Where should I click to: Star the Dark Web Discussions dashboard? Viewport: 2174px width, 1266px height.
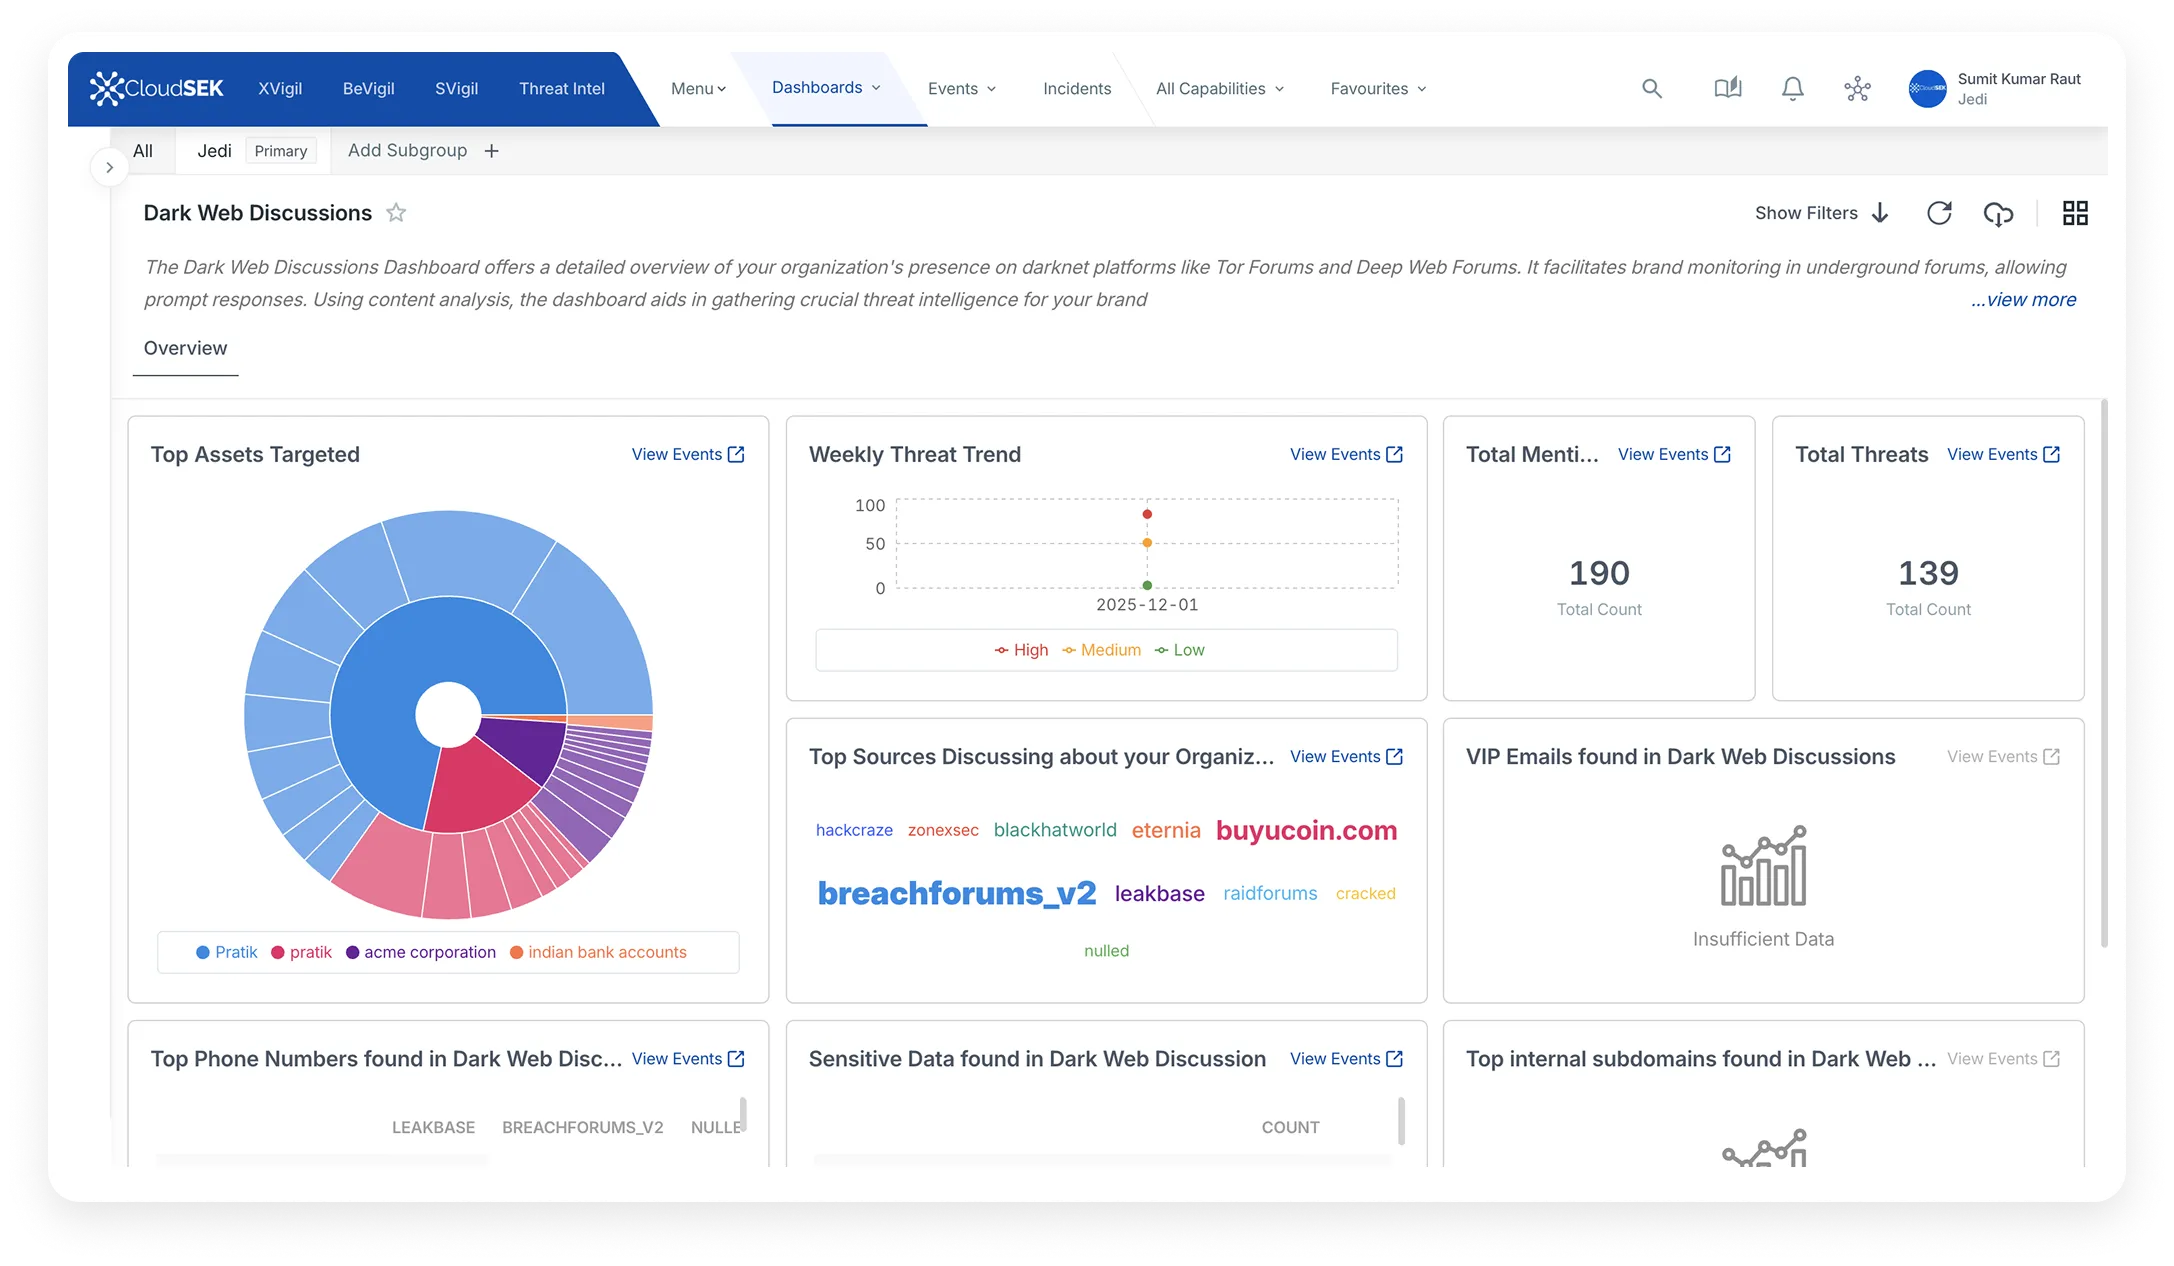coord(396,213)
